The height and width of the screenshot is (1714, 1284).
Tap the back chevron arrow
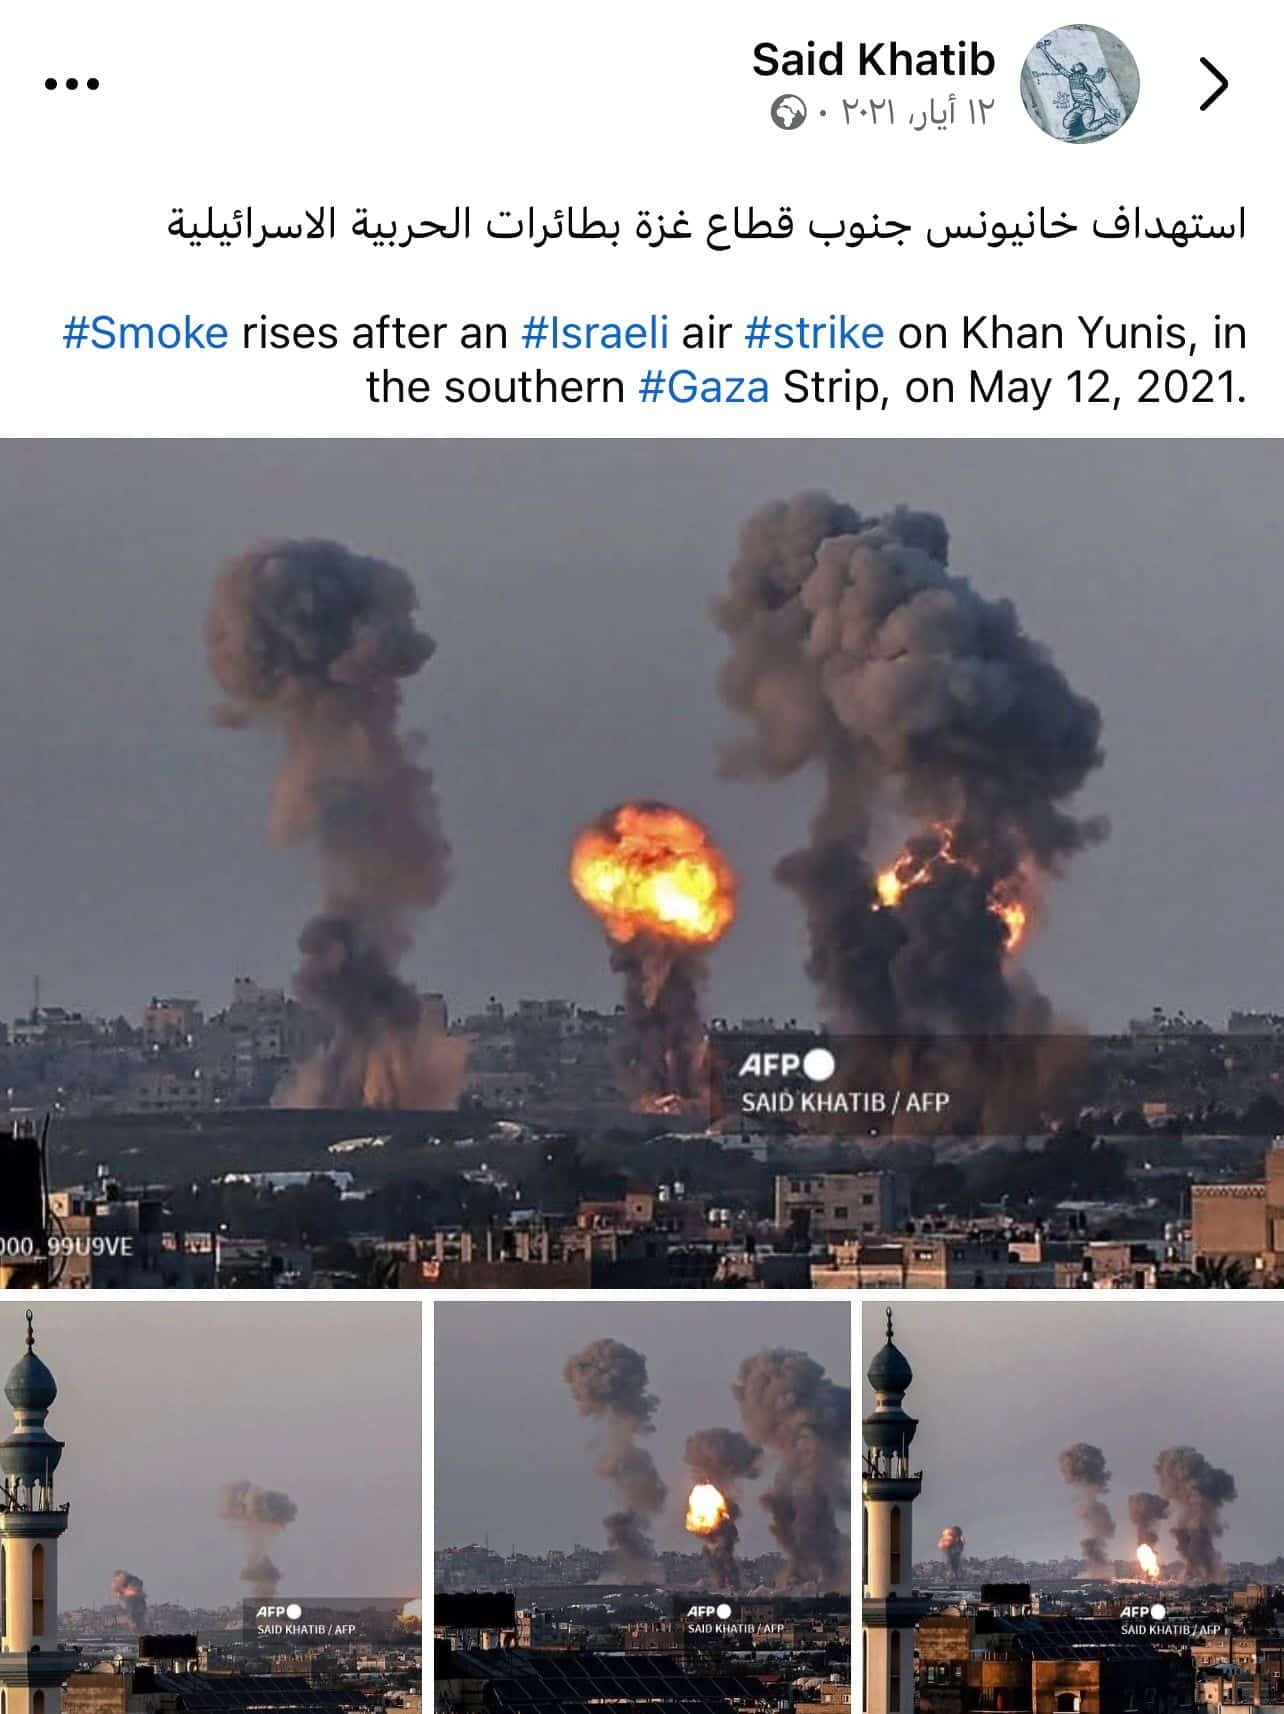(1213, 85)
